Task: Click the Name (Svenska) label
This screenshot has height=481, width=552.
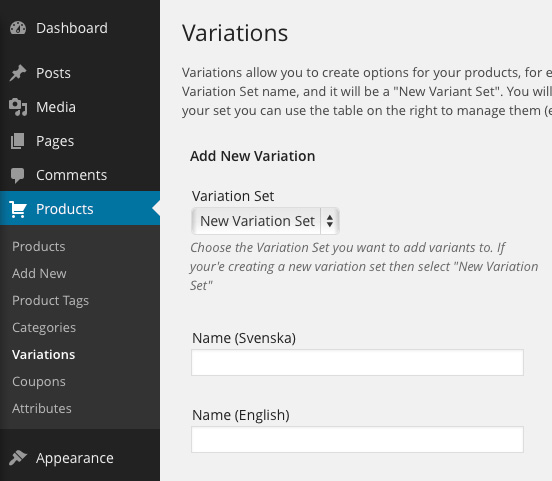Action: coord(244,338)
